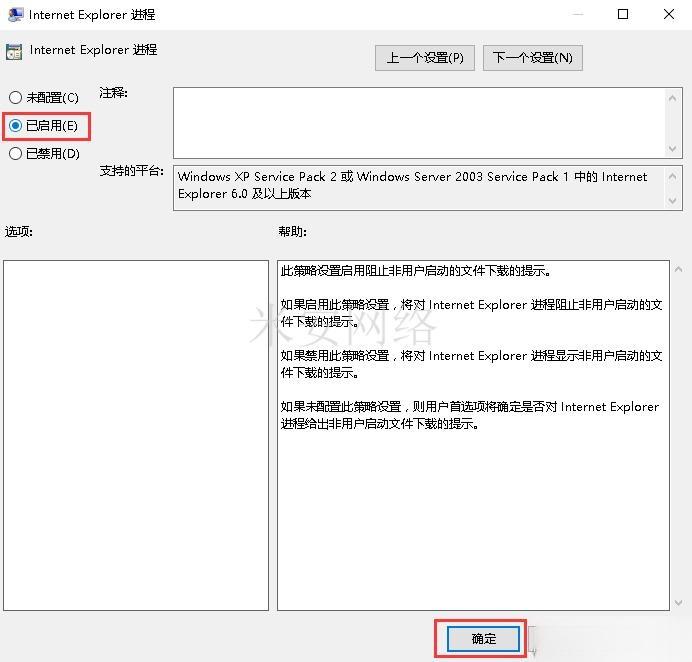Click help paragraph starting 如果启用此策略设置
Image resolution: width=692 pixels, height=662 pixels.
471,313
